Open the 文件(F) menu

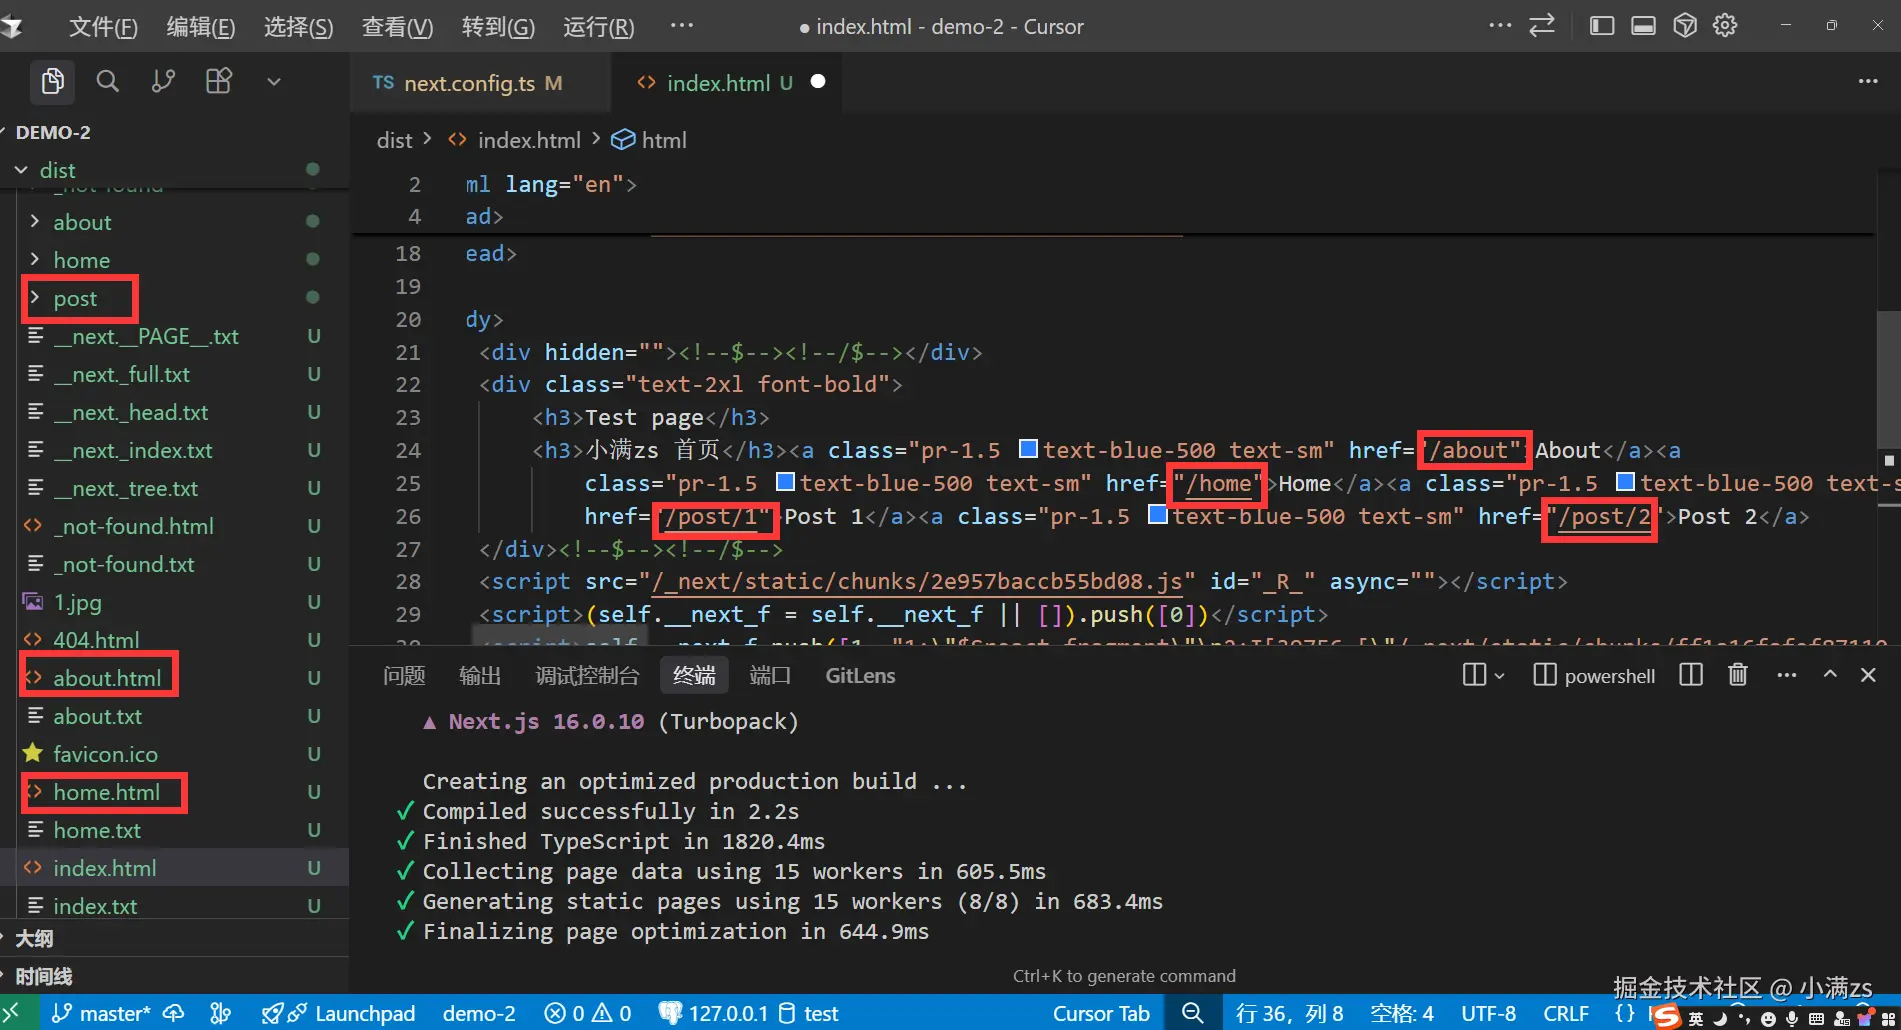[x=103, y=27]
